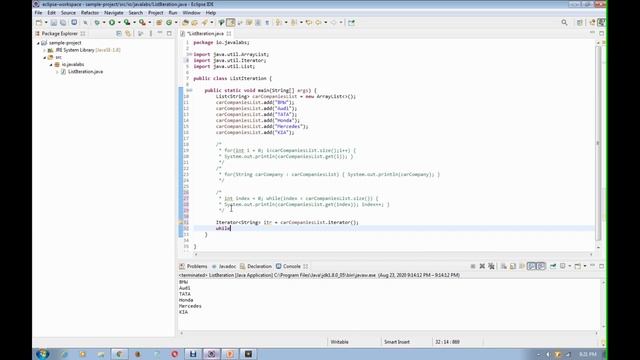Click the green Run button in toolbar
This screenshot has height=360, width=640.
112,22
